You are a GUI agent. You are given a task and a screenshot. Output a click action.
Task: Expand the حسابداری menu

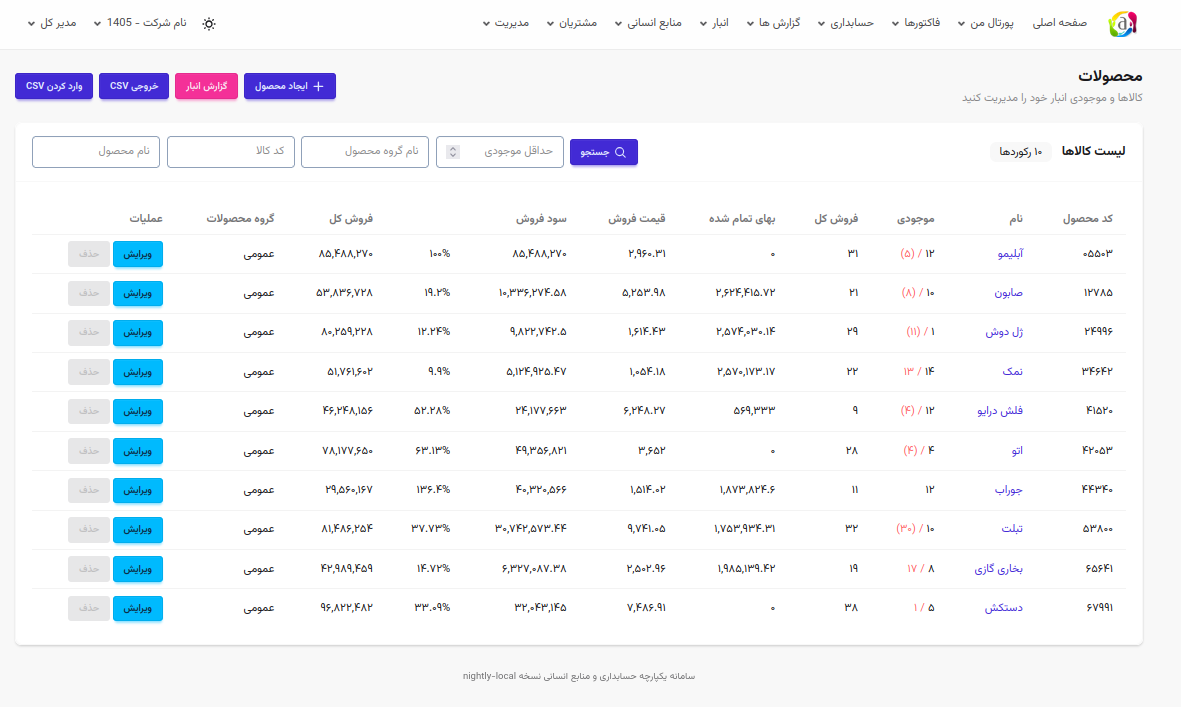point(845,23)
